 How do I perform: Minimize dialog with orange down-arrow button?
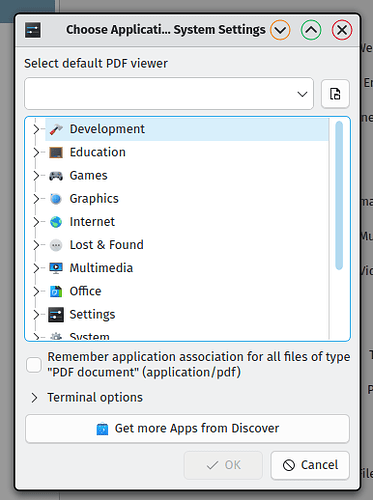point(280,30)
